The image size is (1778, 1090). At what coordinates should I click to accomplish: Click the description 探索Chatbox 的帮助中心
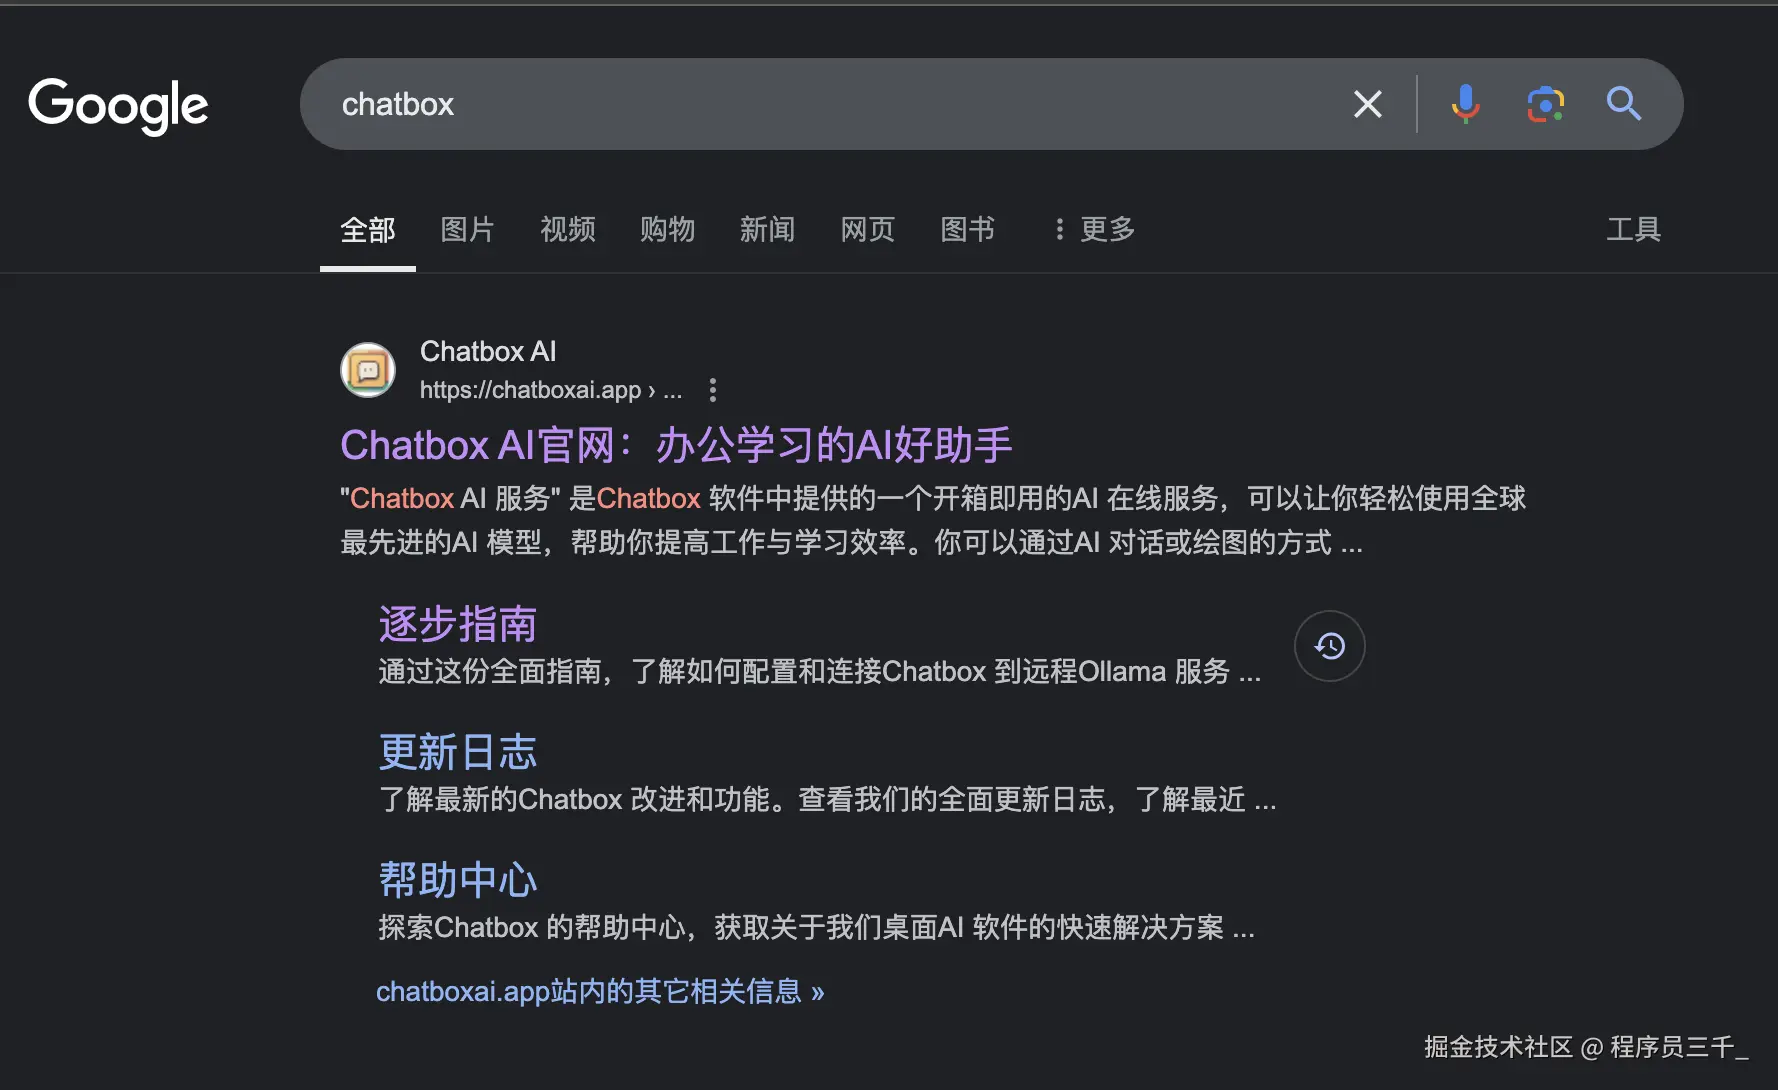coord(816,927)
